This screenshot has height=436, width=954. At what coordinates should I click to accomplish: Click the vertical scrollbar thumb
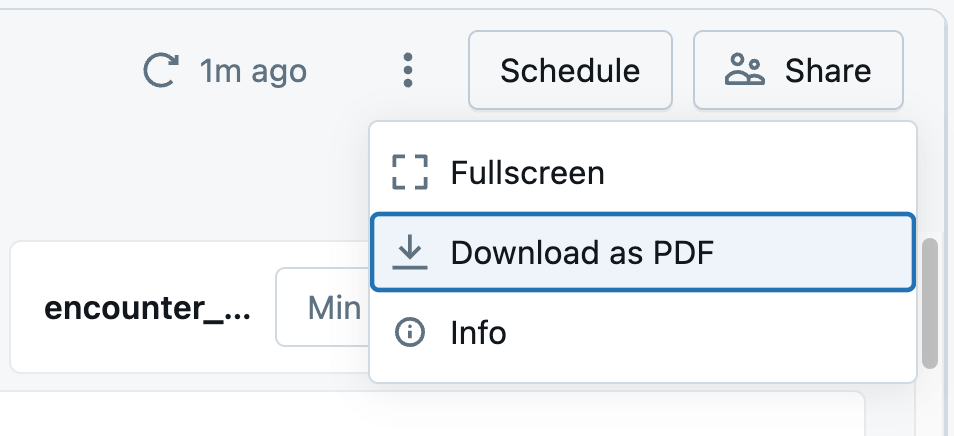(930, 302)
